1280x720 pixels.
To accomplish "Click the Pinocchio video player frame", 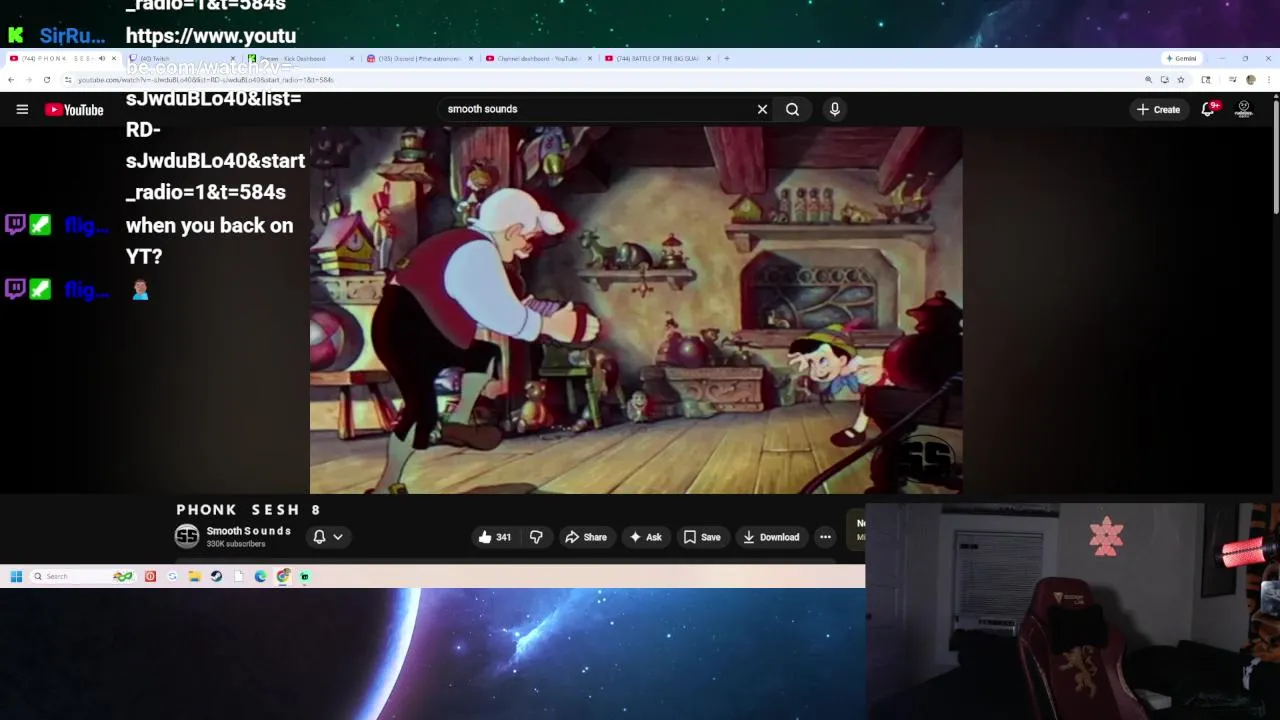I will tap(636, 310).
